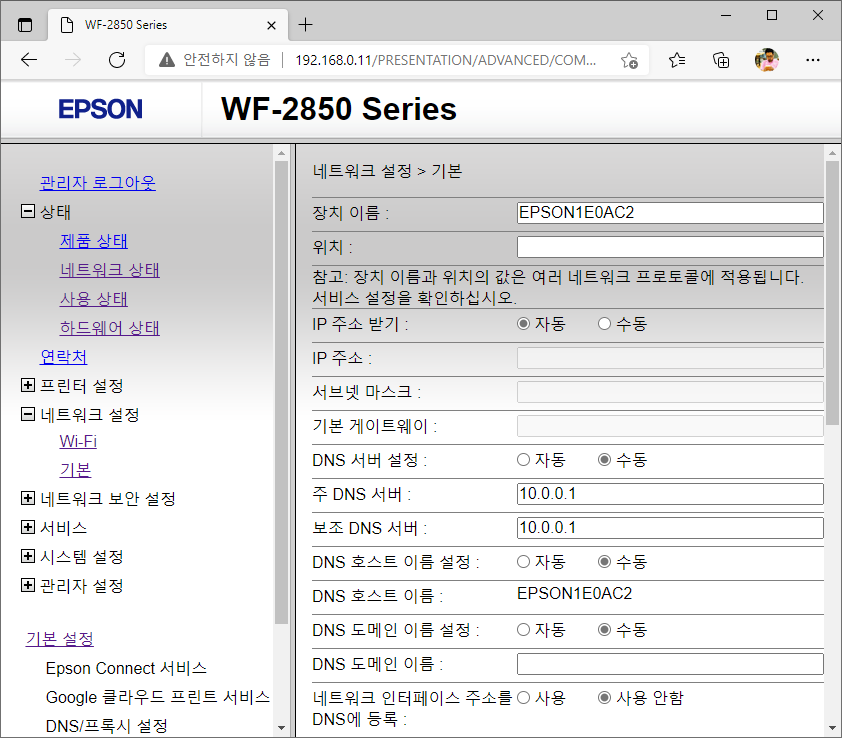This screenshot has height=738, width=842.
Task: Open the profile avatar
Action: (x=767, y=60)
